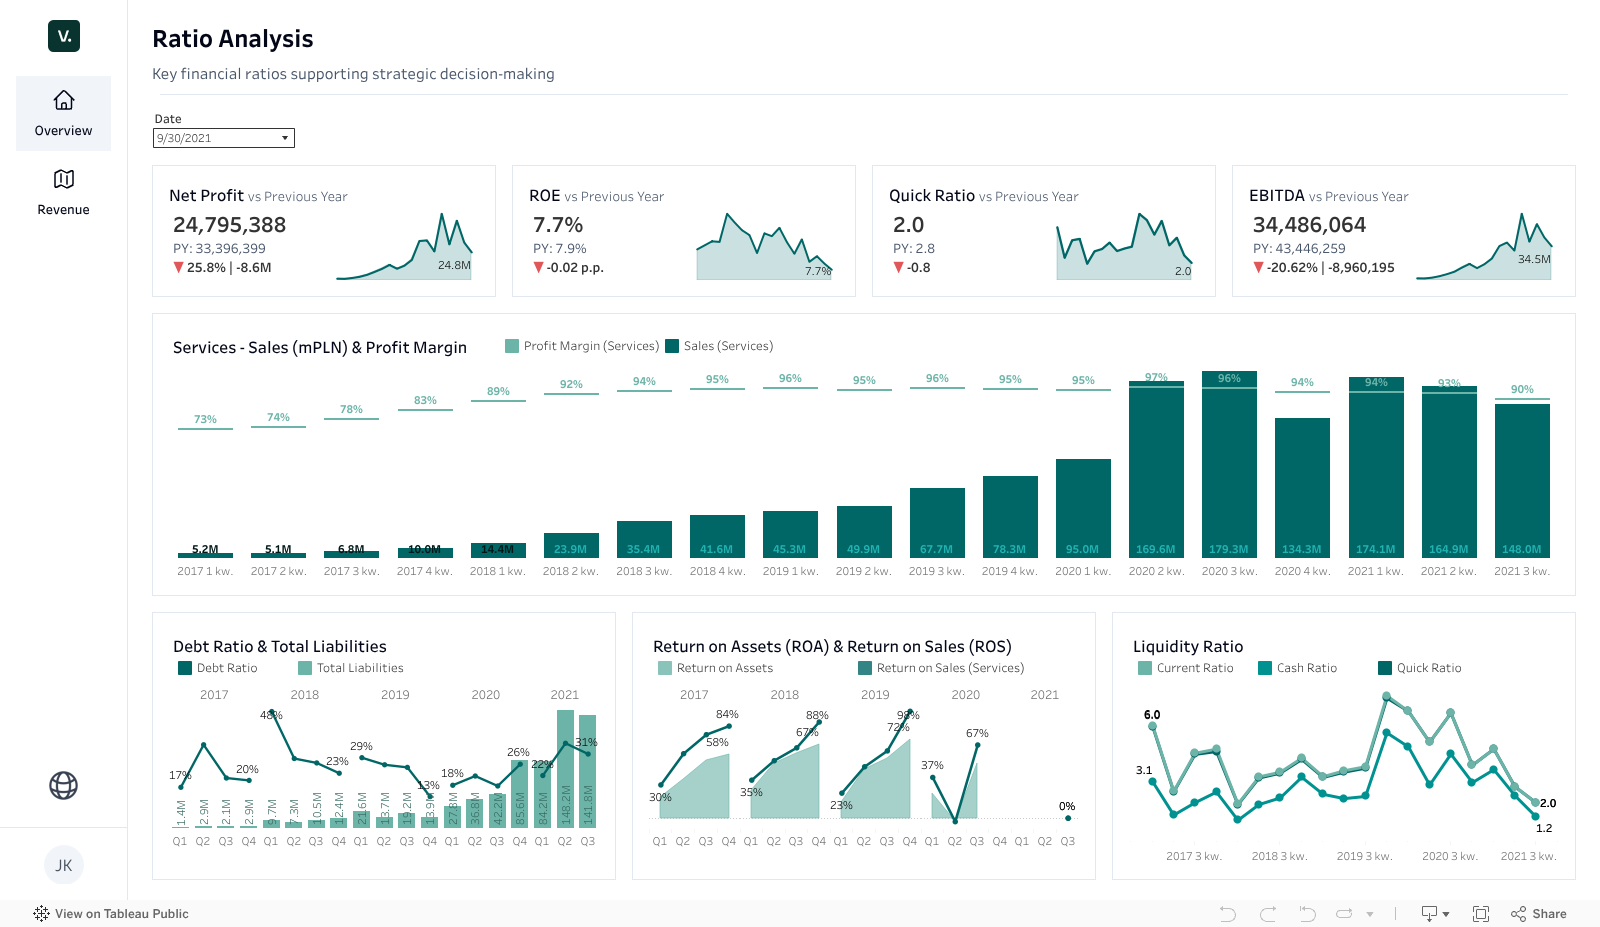
Task: Undo the last action in toolbar
Action: point(1228,913)
